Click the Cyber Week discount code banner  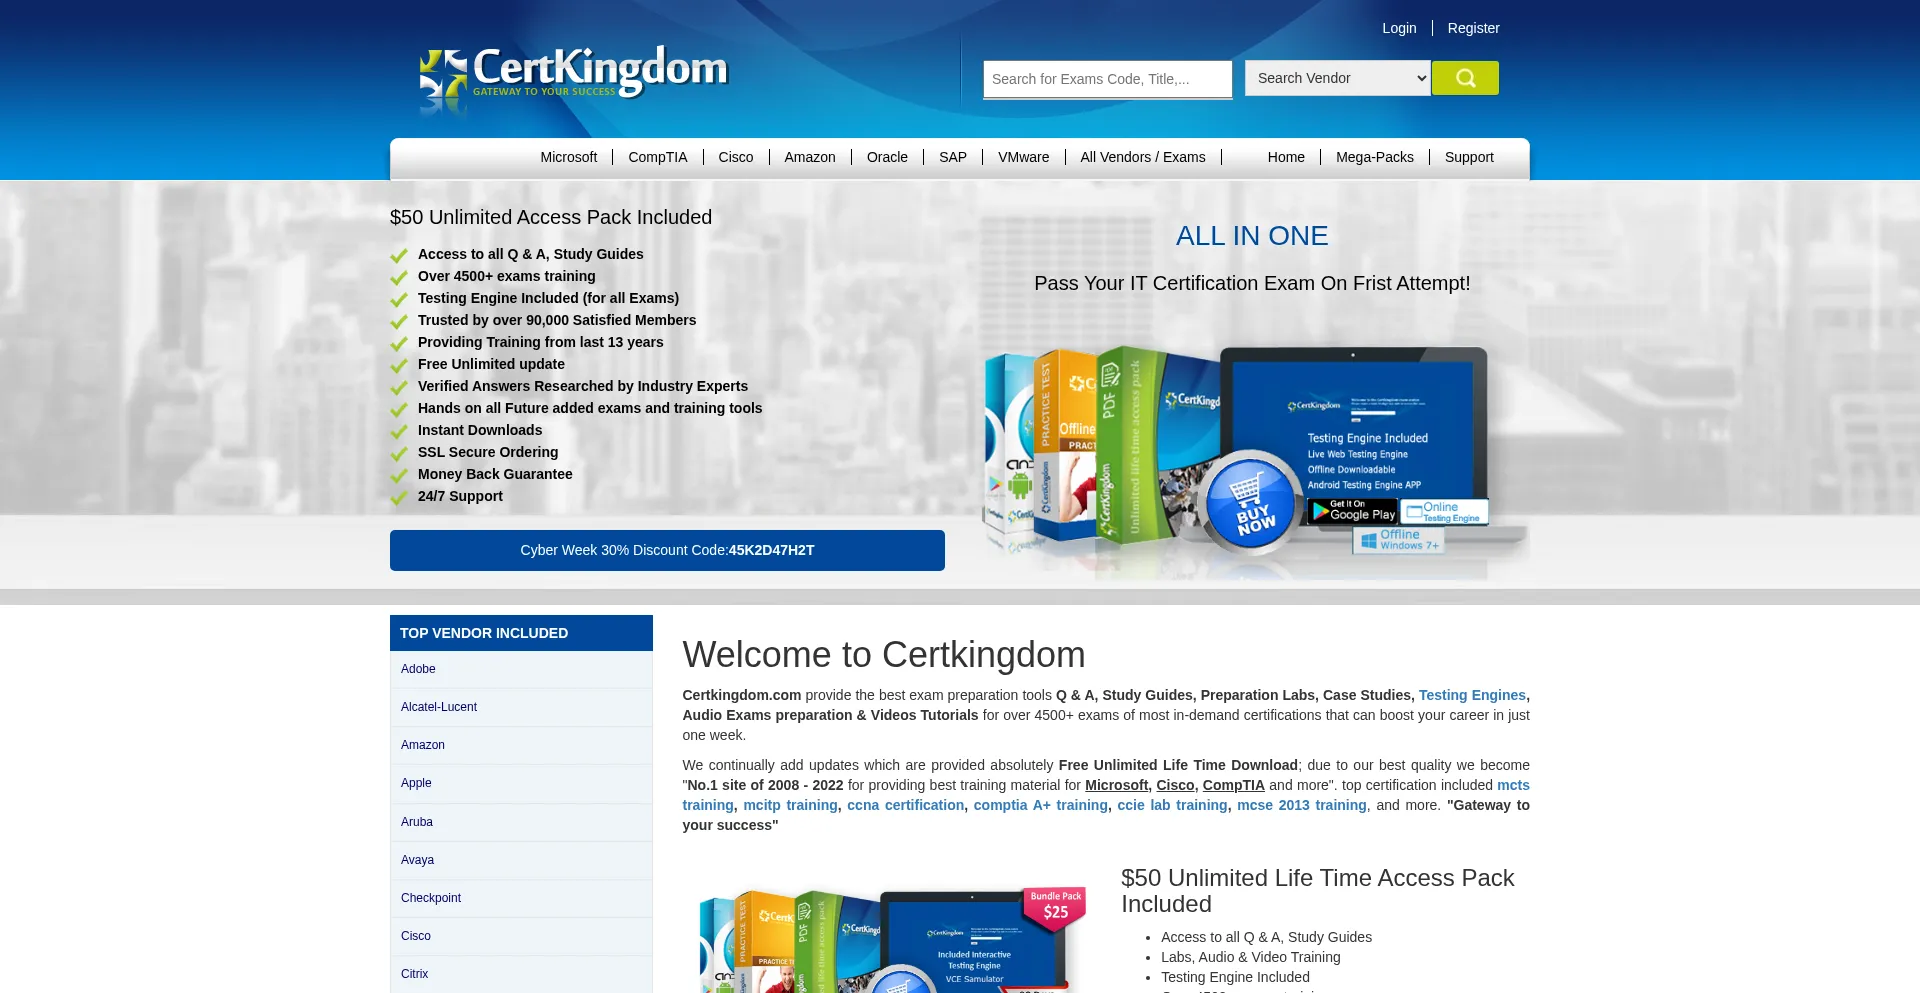667,550
